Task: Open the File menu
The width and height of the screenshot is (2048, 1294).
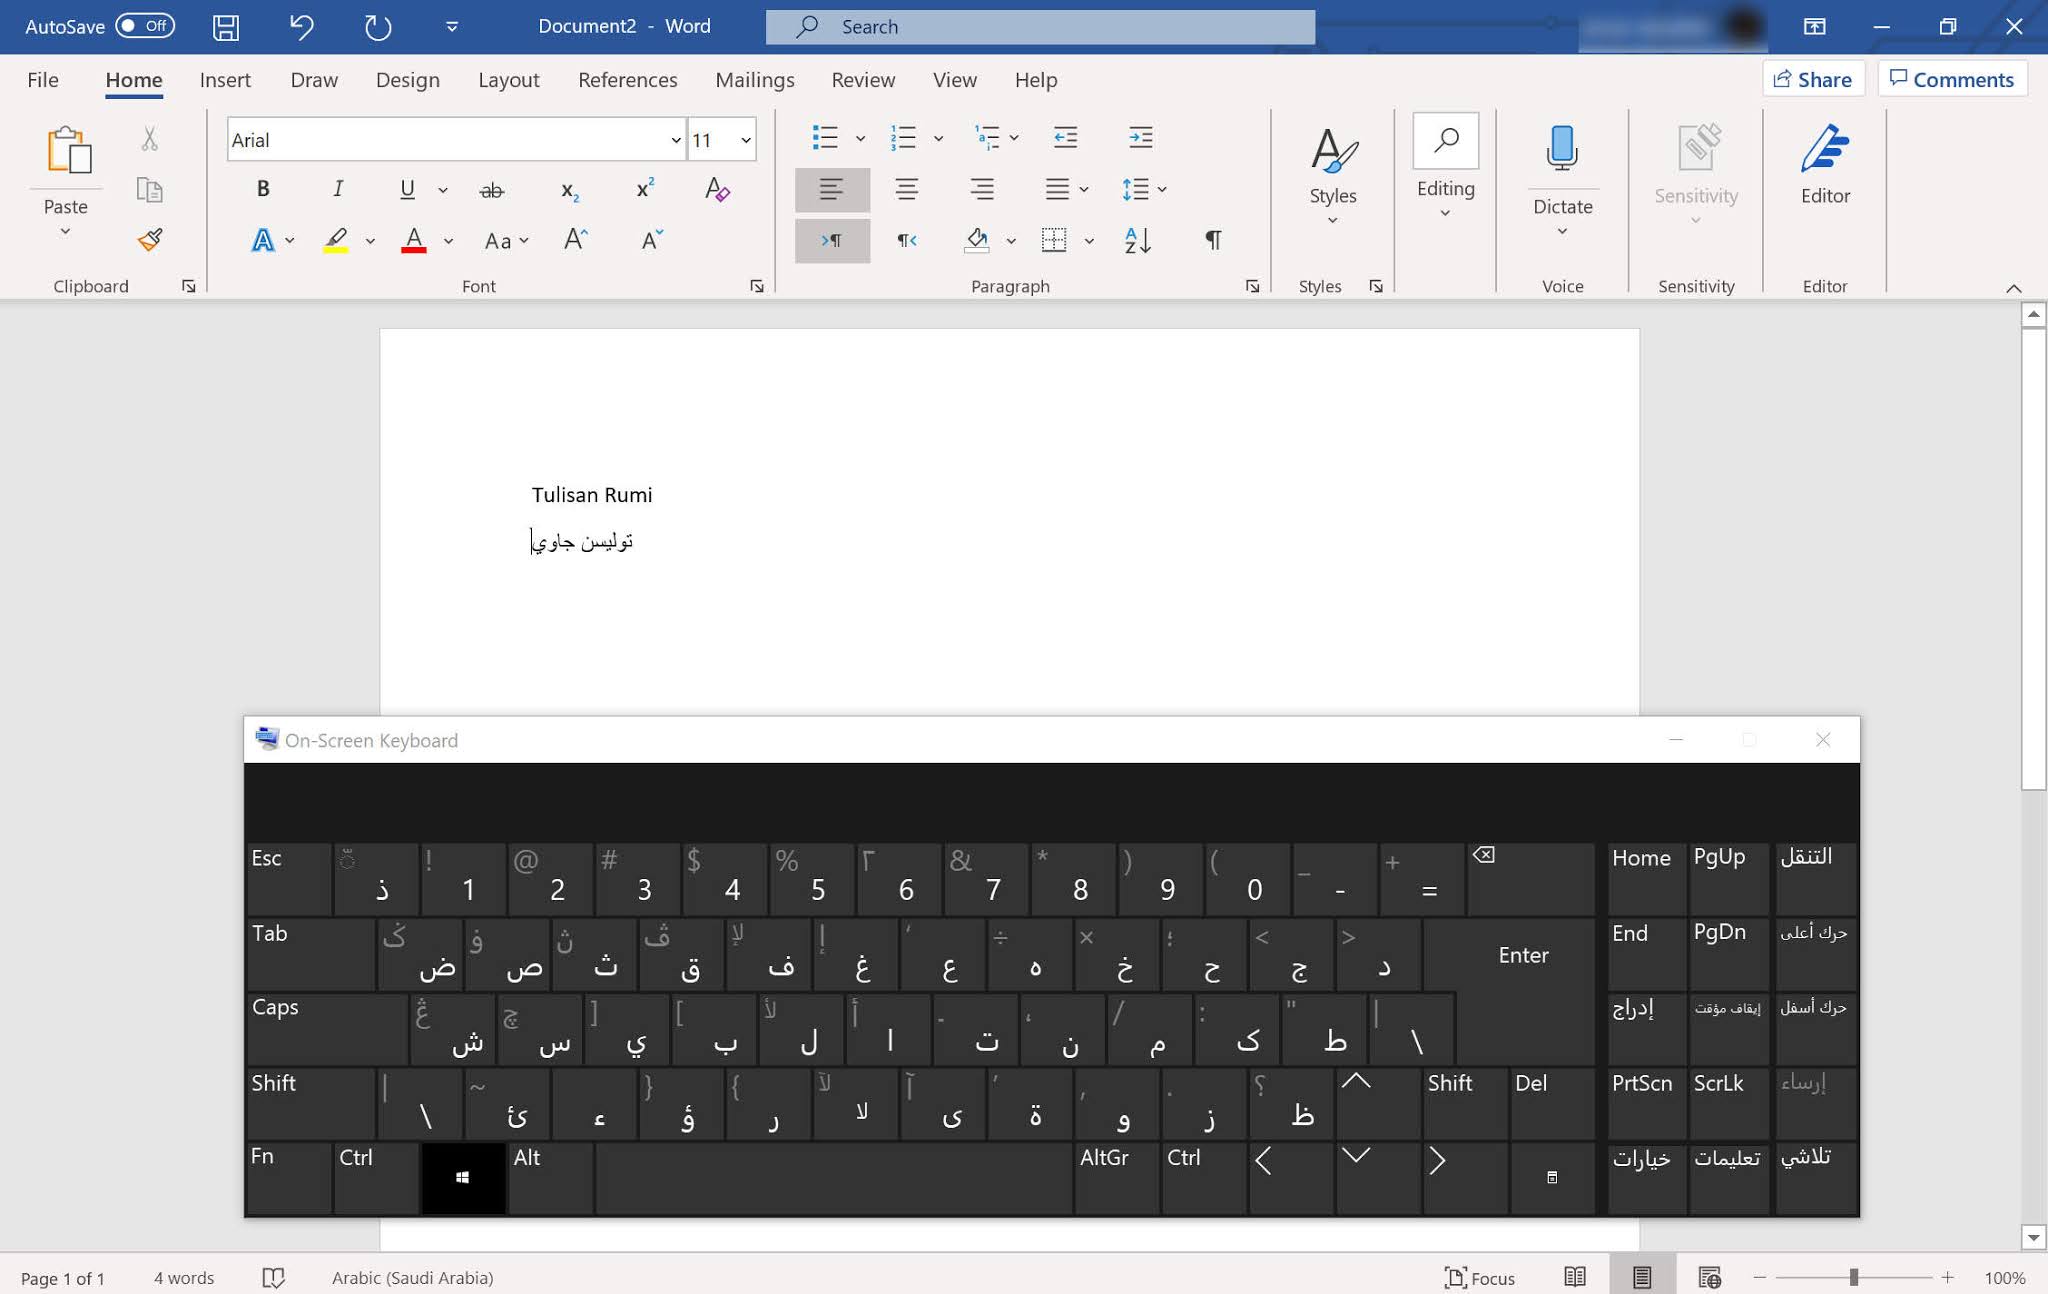Action: tap(43, 80)
